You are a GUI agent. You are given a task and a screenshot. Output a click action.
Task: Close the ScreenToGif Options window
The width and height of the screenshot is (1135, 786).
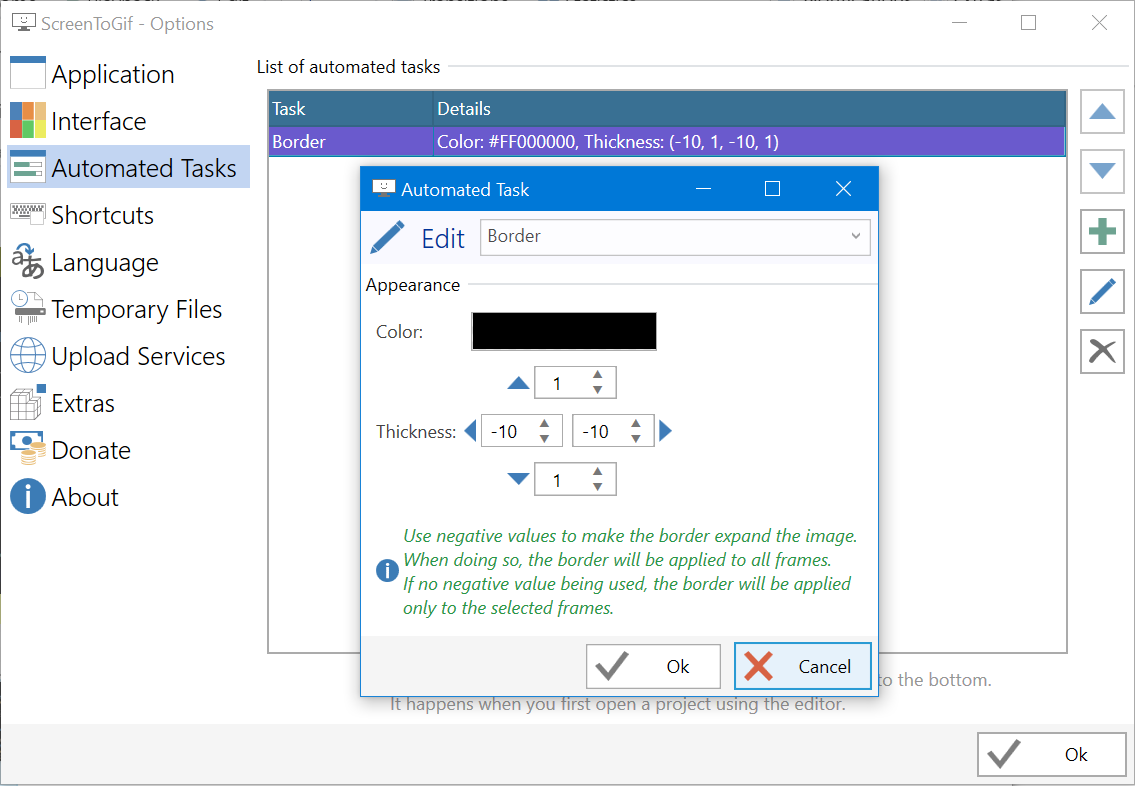coord(1099,23)
